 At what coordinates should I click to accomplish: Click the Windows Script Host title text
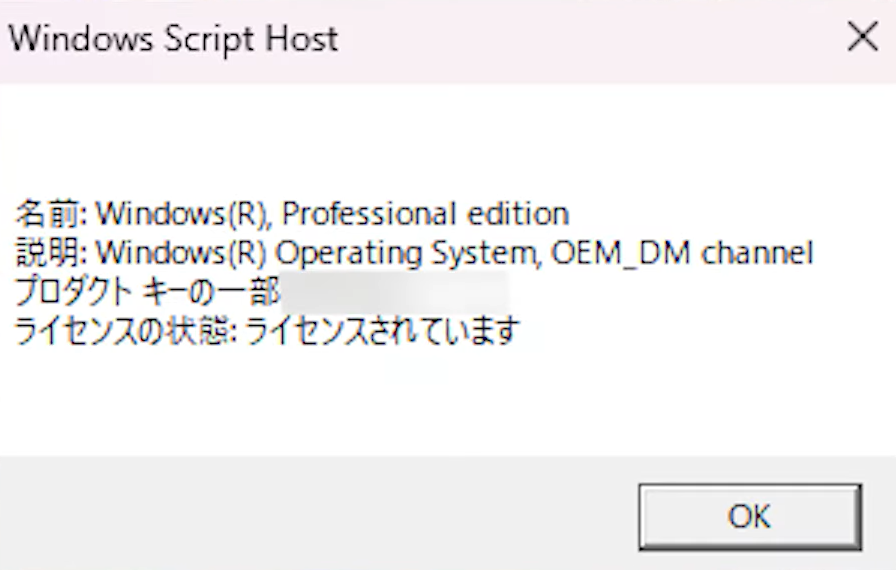coord(173,39)
